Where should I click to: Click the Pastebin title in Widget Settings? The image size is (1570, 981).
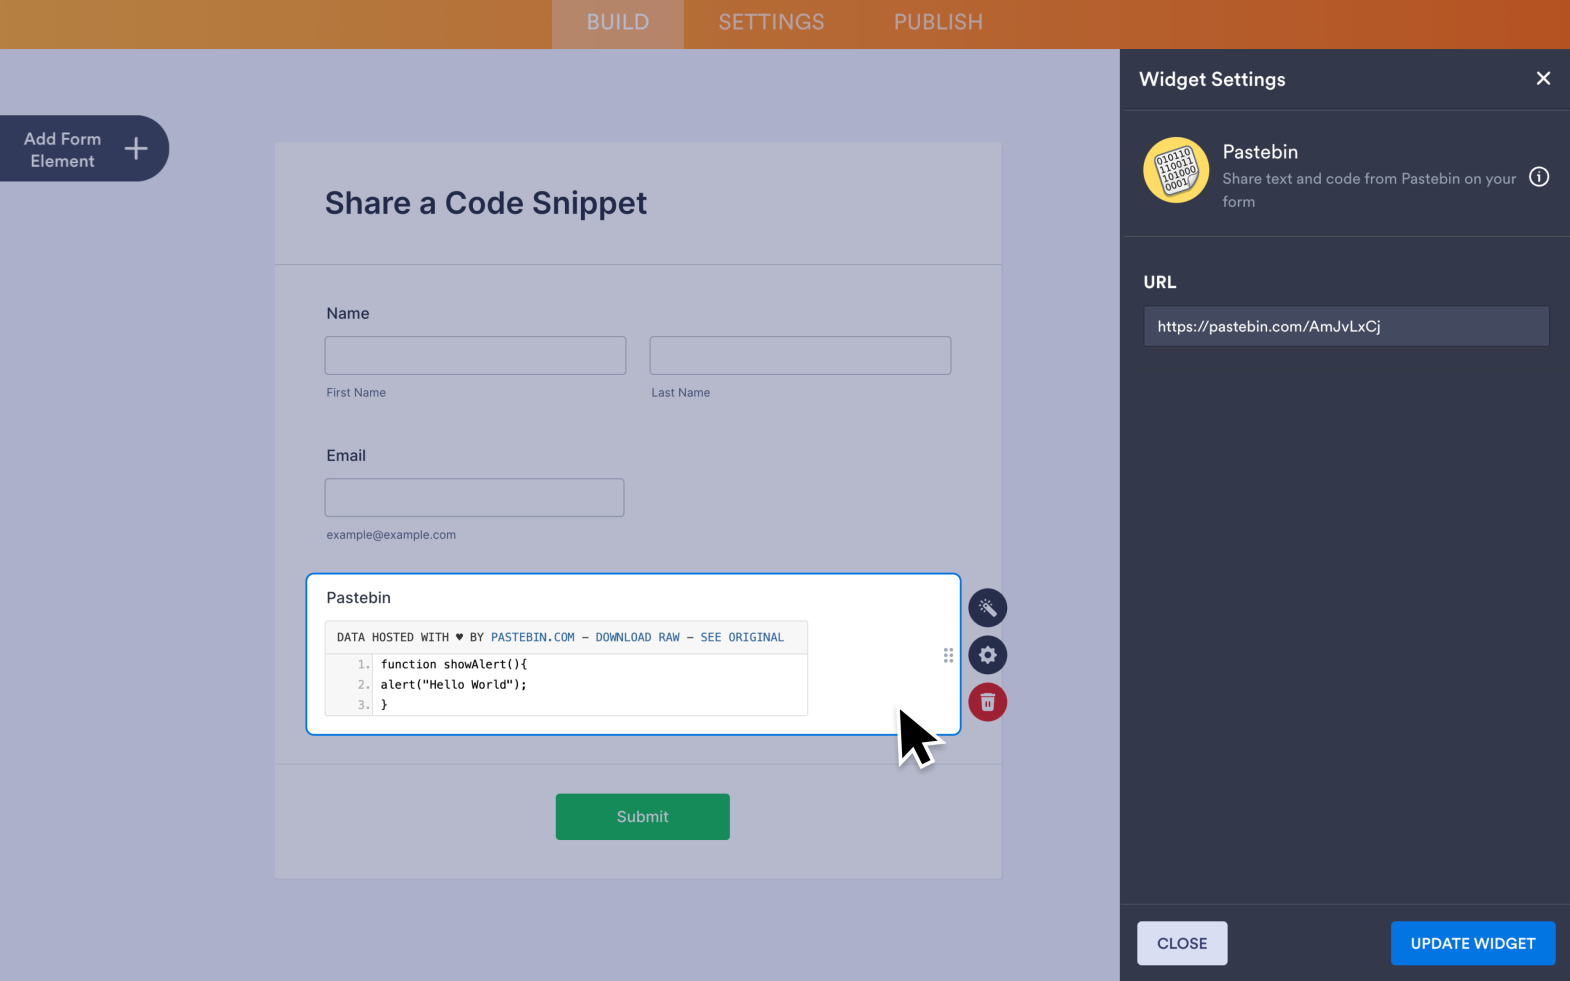click(1260, 152)
